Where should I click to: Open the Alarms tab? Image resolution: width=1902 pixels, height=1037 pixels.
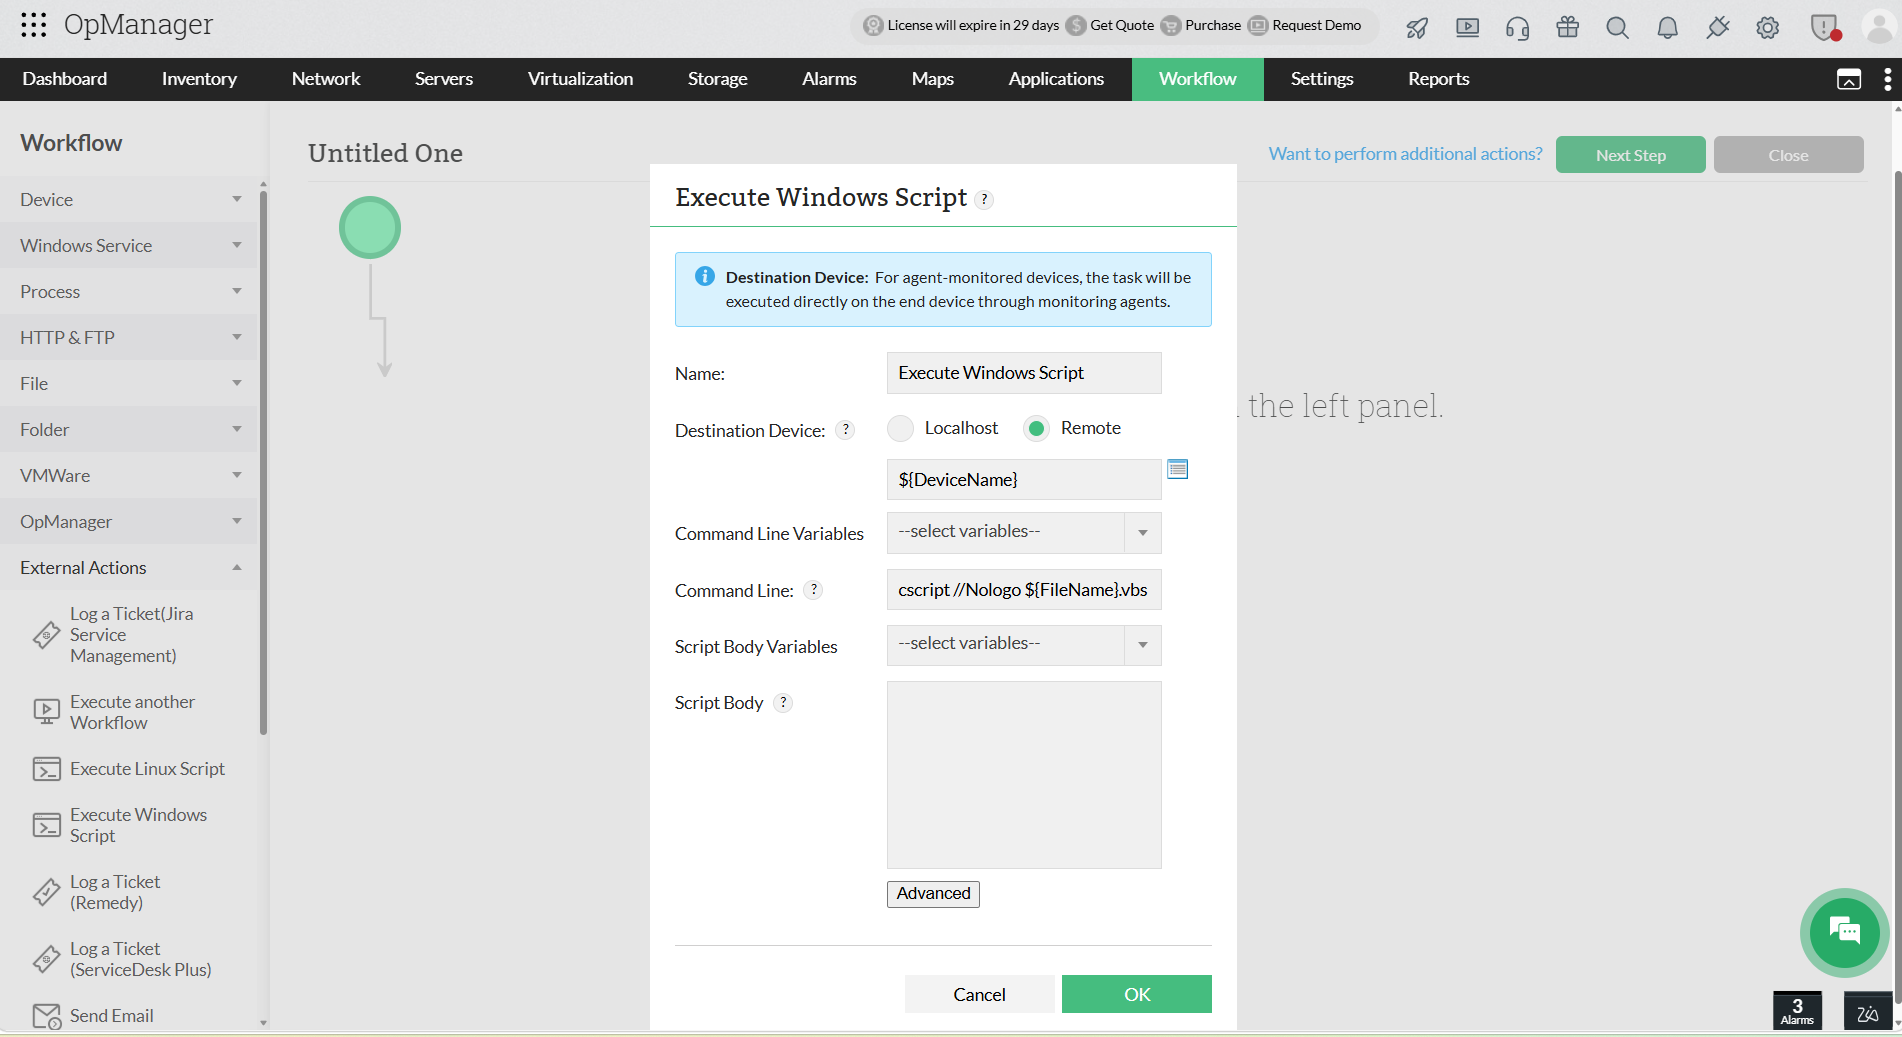829,79
